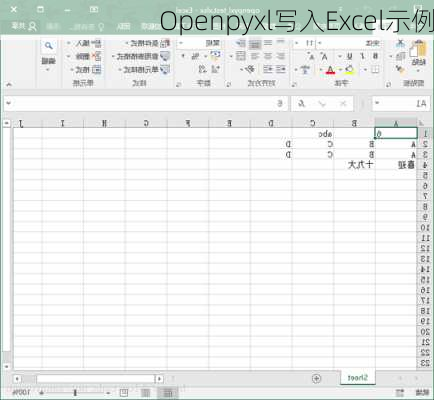Click the Cut scissors icon
The height and width of the screenshot is (400, 434).
400,43
